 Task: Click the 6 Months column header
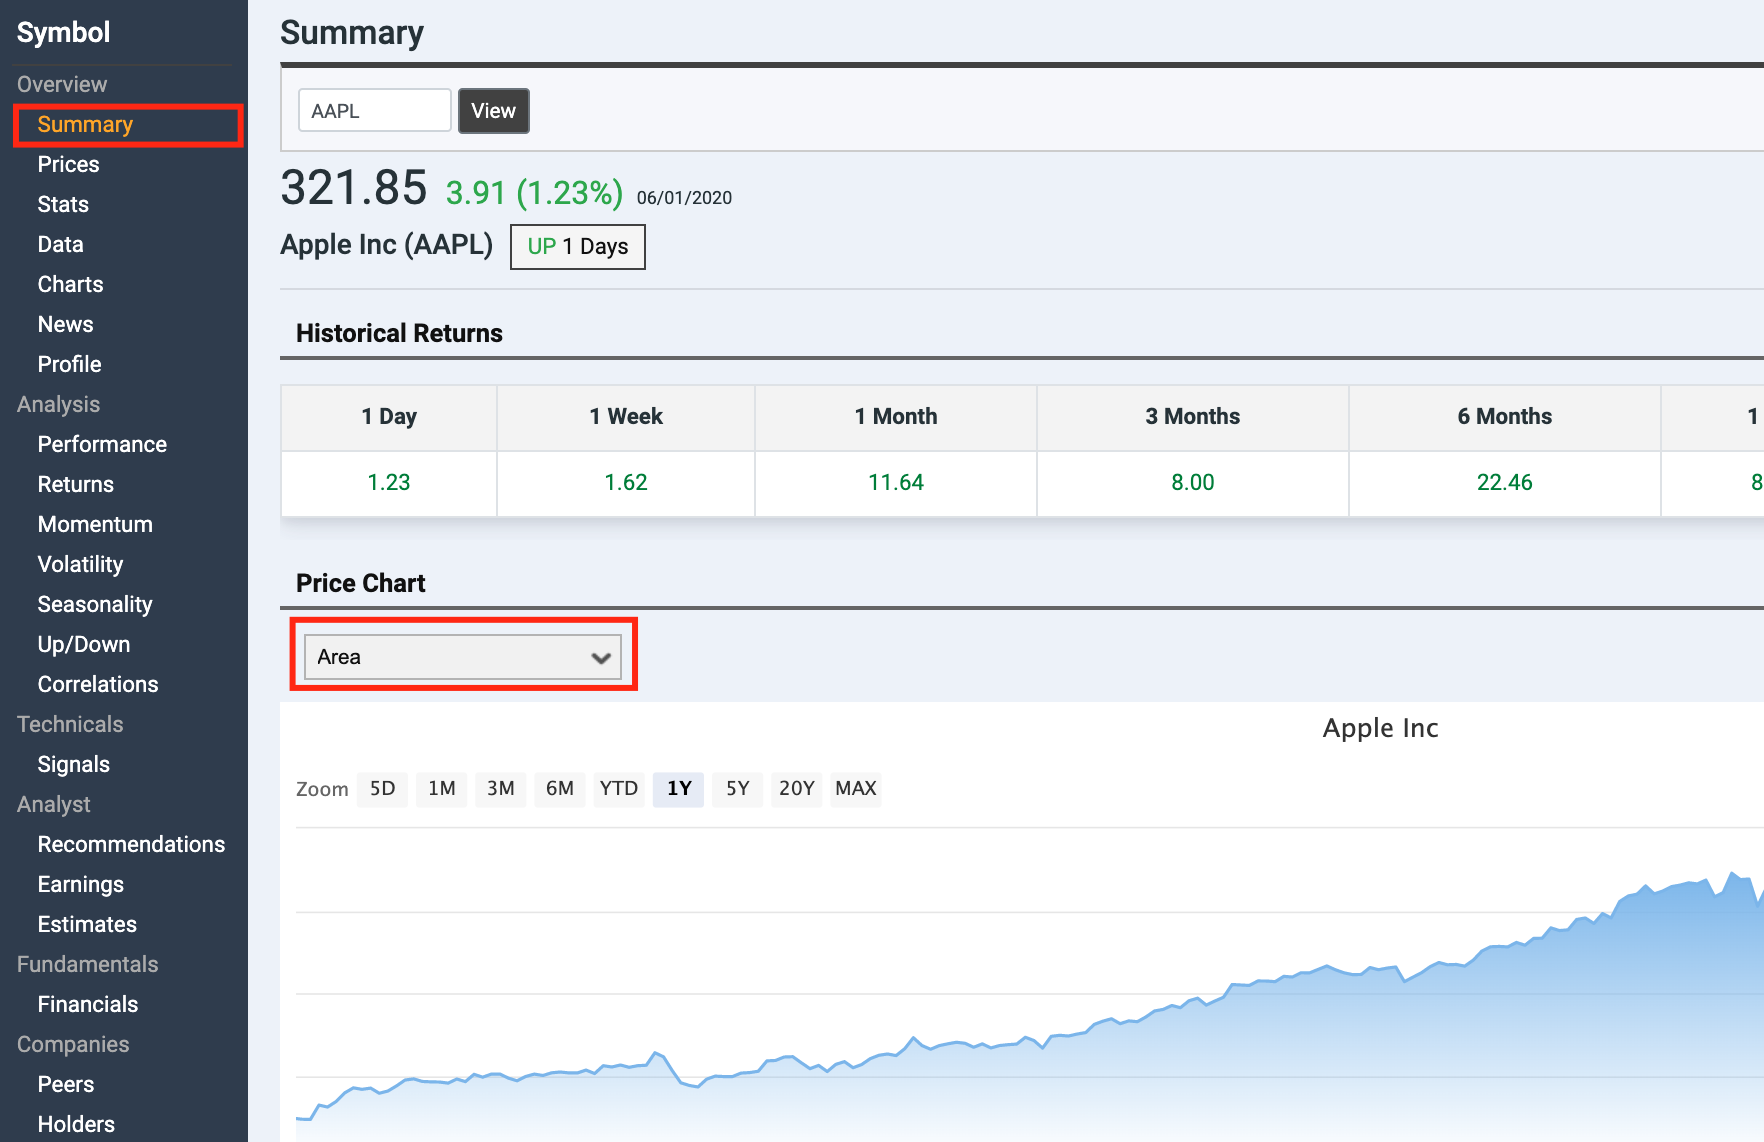pyautogui.click(x=1505, y=417)
